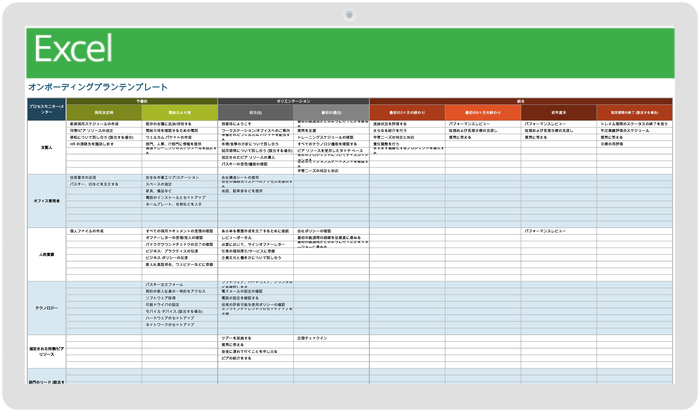Click the ツアーを実施する cell

click(x=236, y=338)
